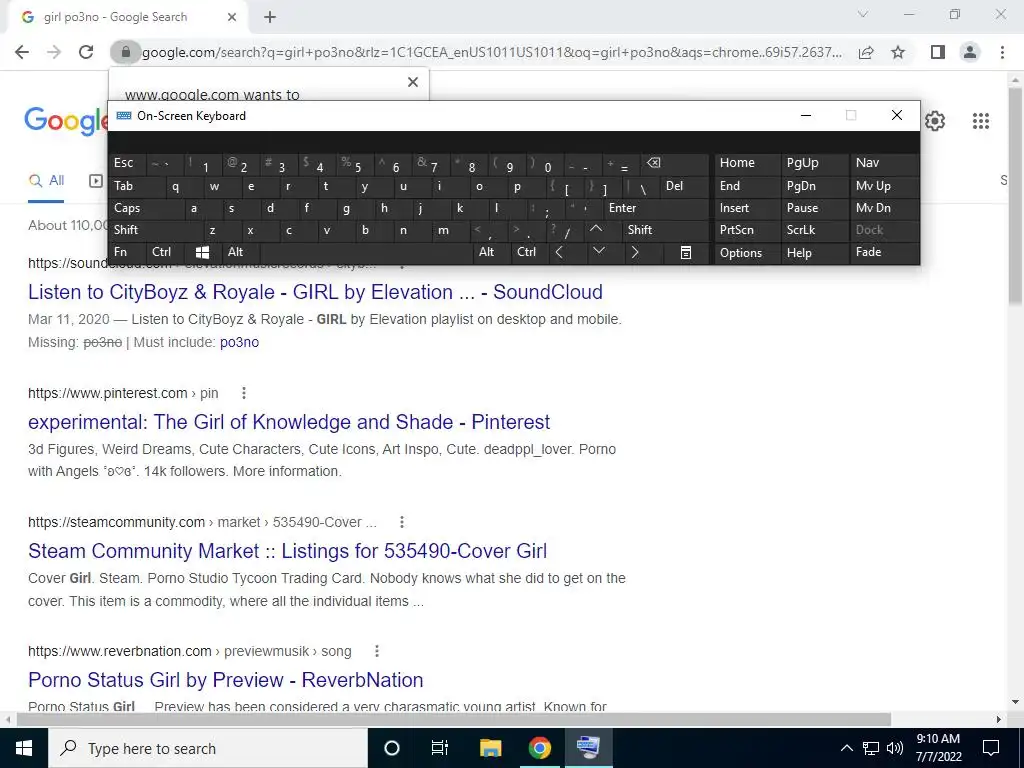Open three-dot menu beside steamcommunity.com result
This screenshot has width=1024, height=768.
coord(402,522)
